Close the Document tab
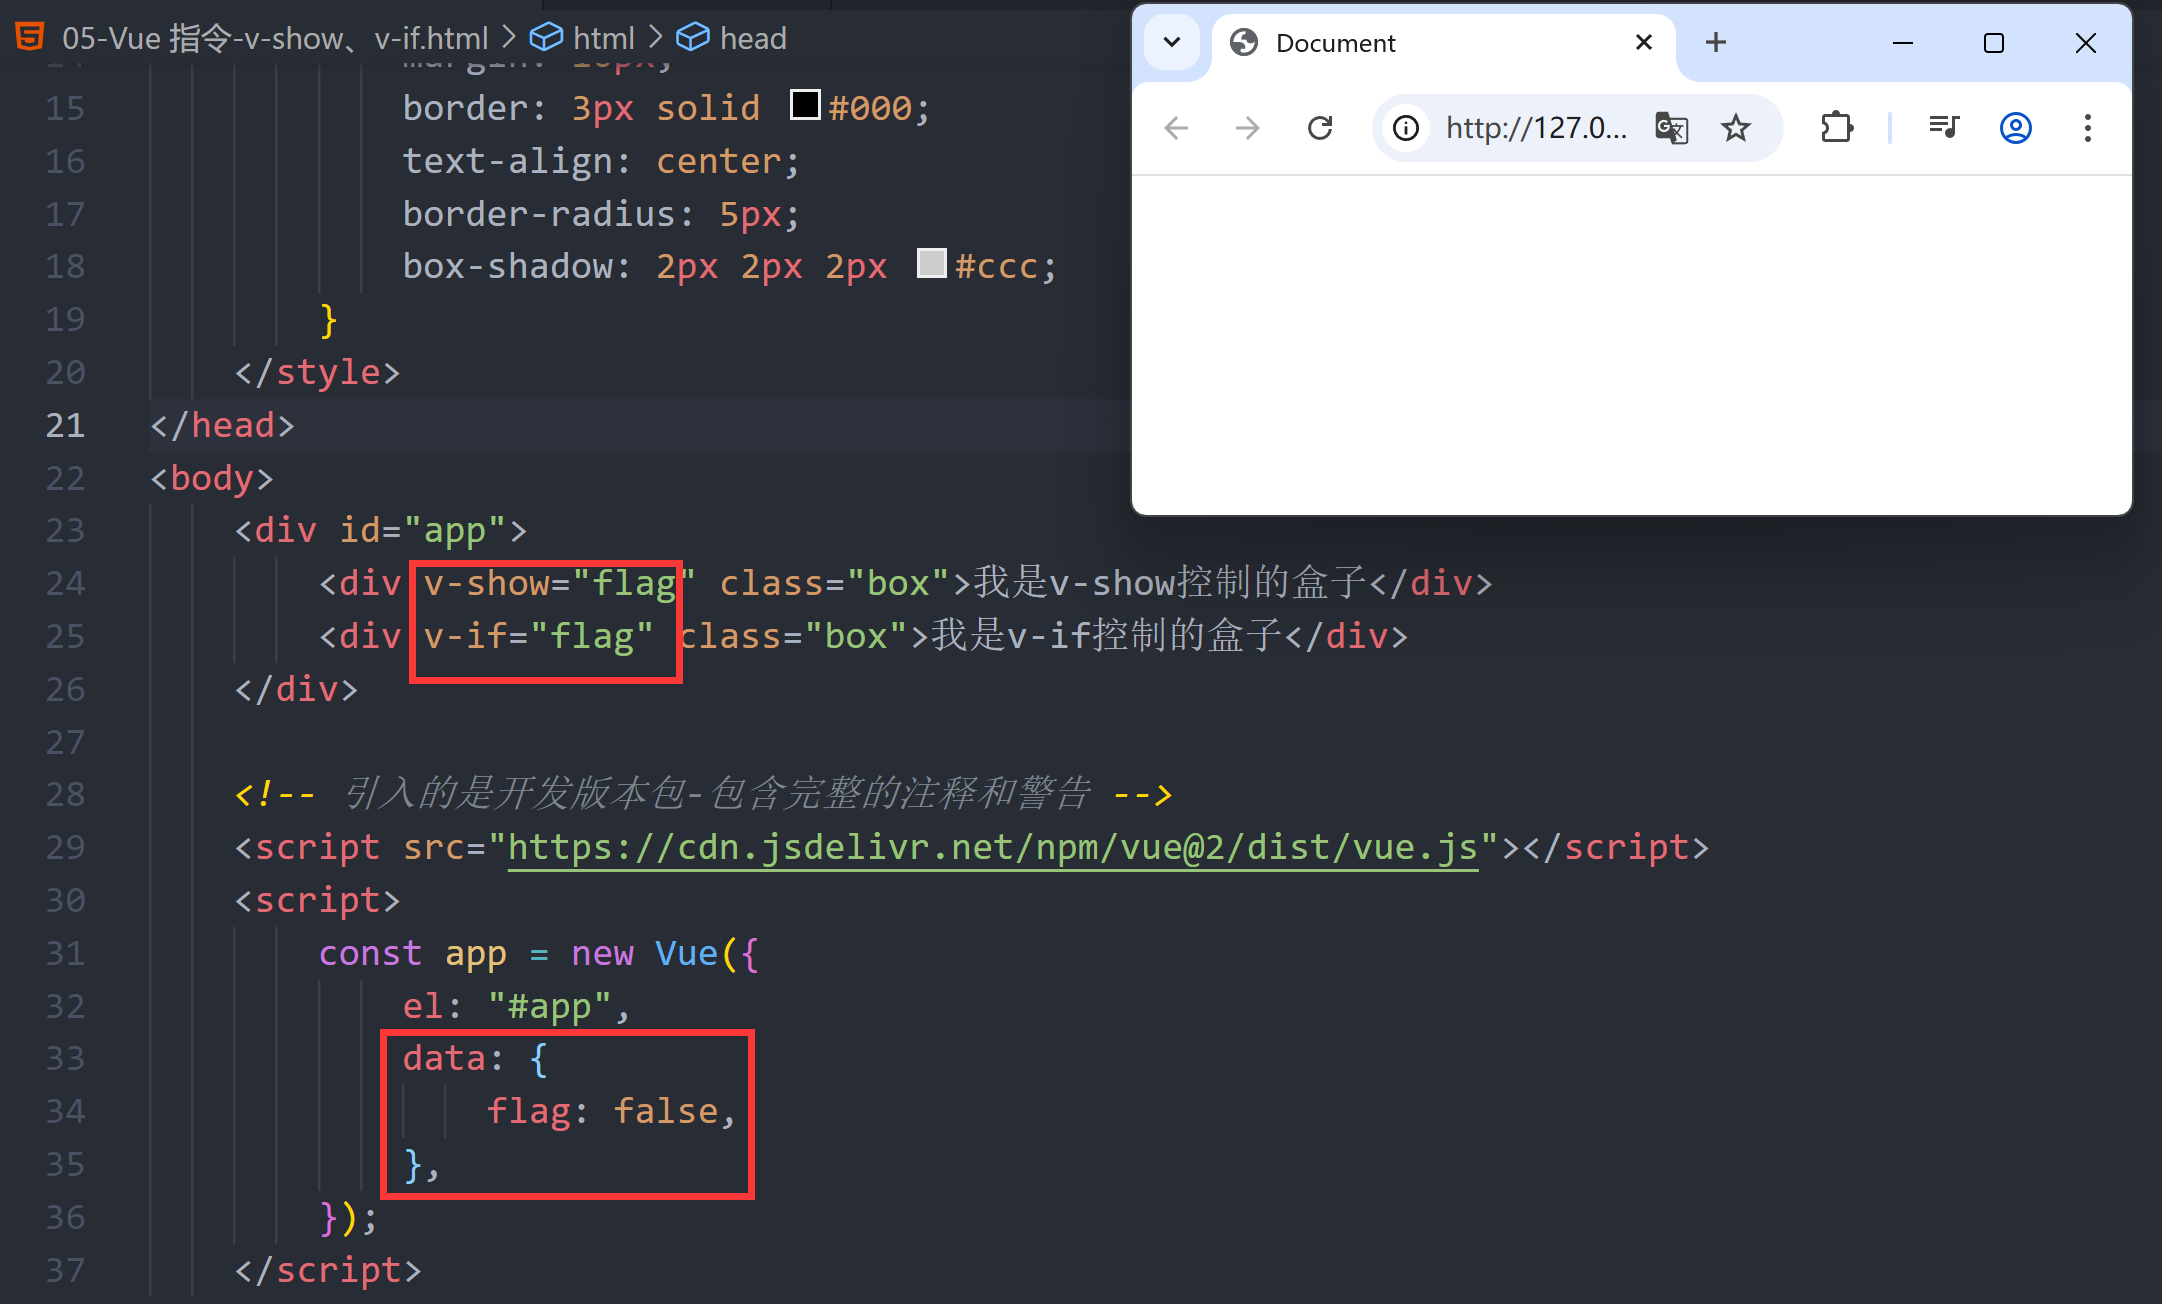Screen dimensions: 2162x1304 pos(1643,42)
